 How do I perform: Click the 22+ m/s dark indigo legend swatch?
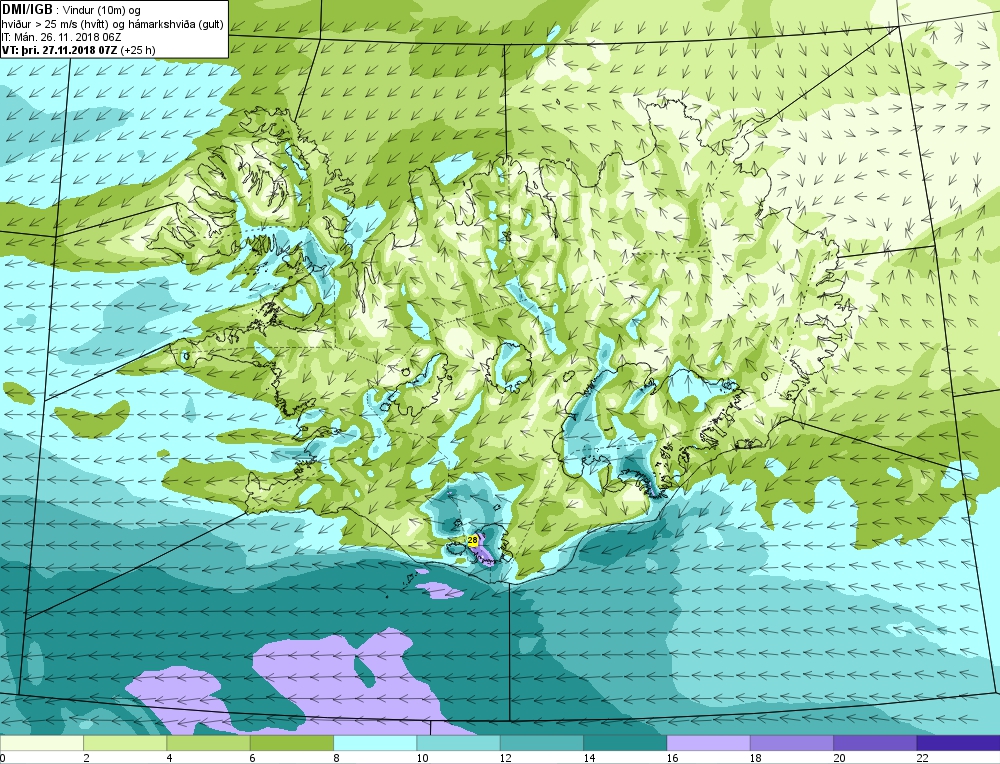(958, 743)
